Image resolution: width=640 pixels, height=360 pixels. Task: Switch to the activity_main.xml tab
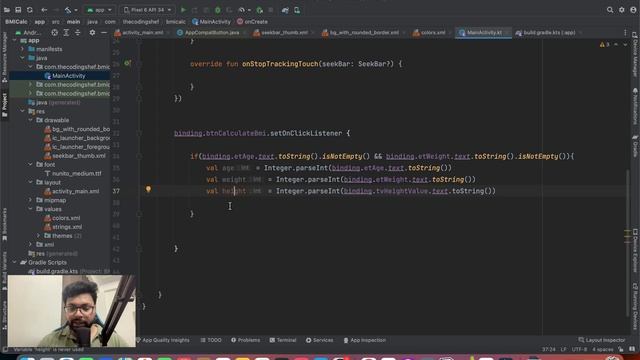142,33
